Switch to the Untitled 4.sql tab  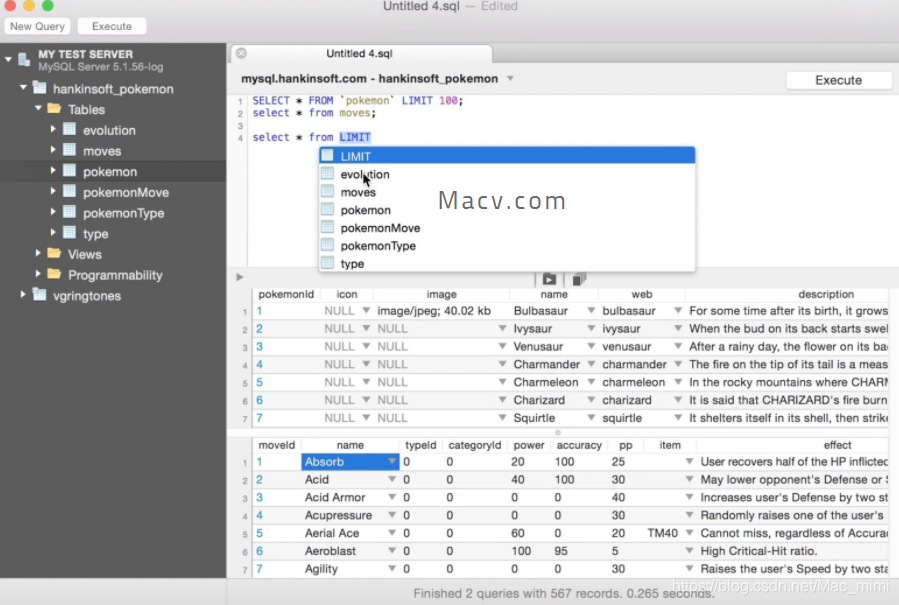361,53
